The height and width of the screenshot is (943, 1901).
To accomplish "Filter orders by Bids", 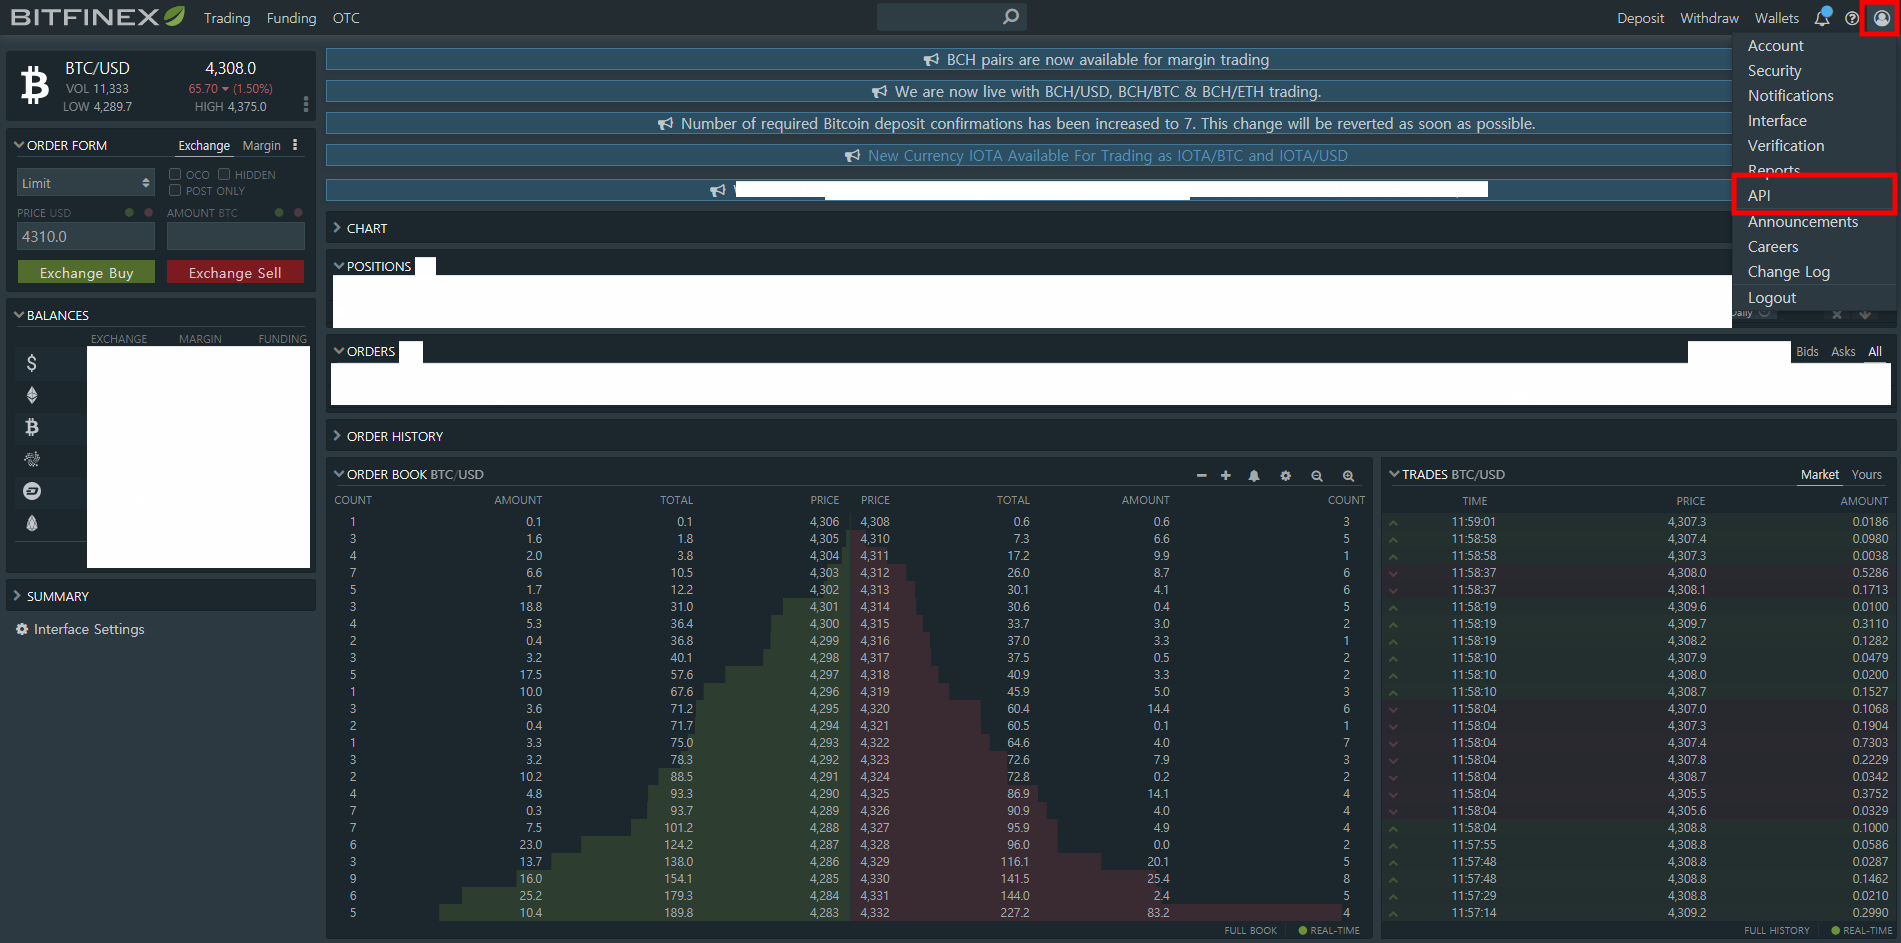I will tap(1807, 351).
